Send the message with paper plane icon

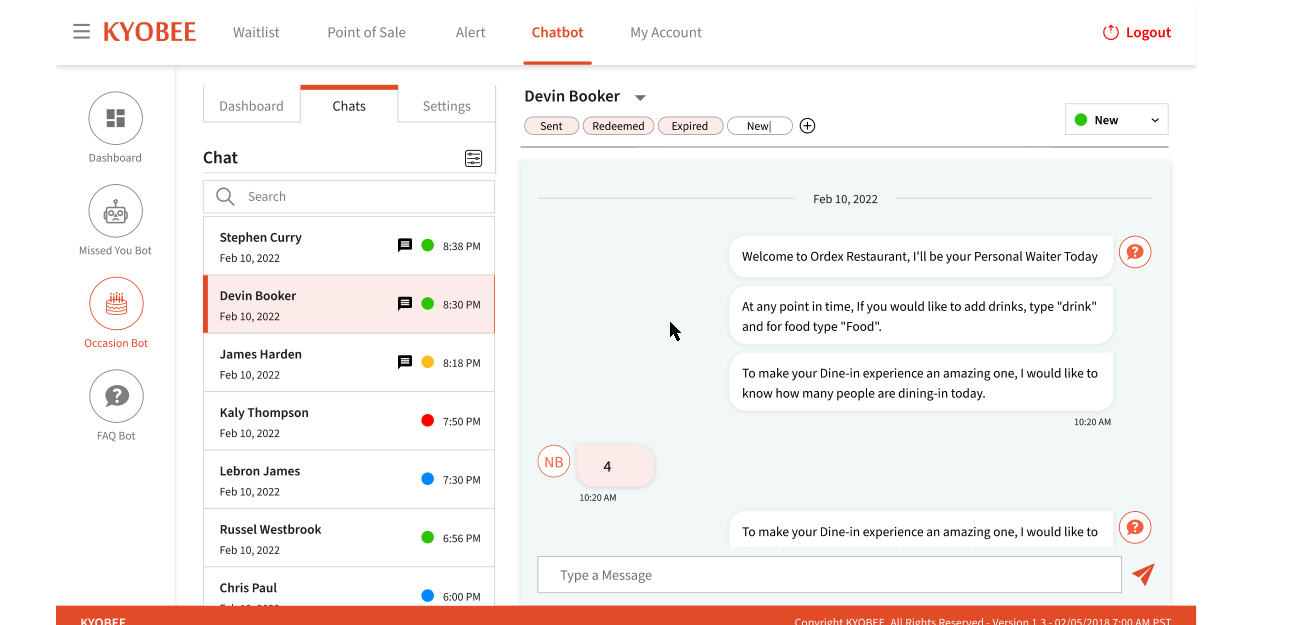pyautogui.click(x=1143, y=574)
